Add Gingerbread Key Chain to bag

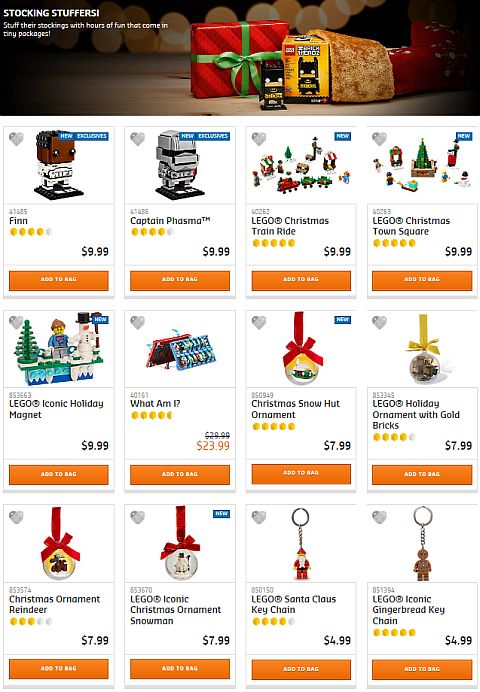coord(422,669)
